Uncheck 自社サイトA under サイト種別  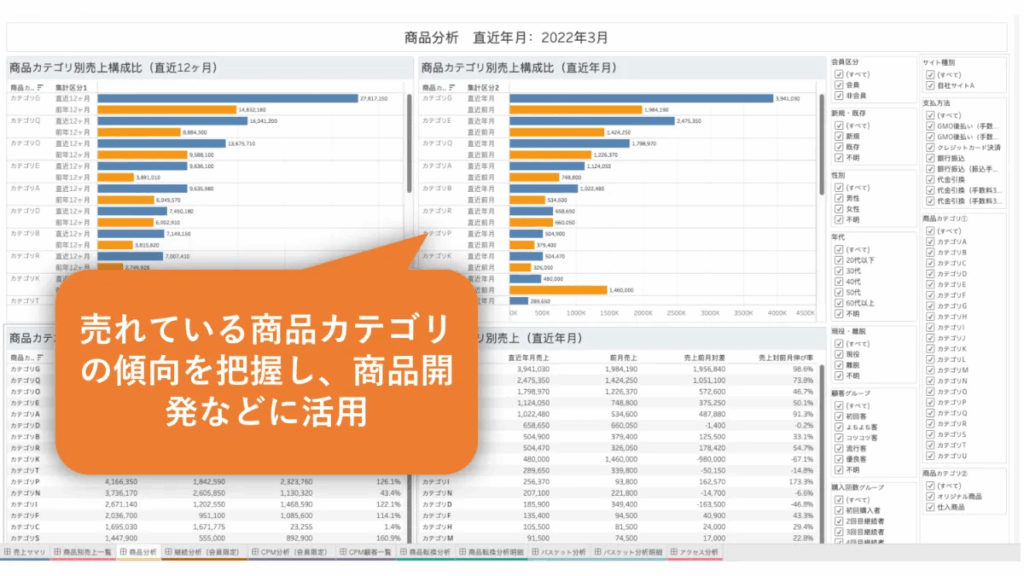click(930, 86)
